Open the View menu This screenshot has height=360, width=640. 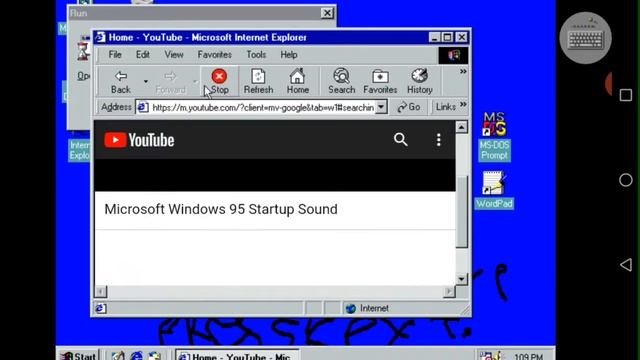pos(174,55)
